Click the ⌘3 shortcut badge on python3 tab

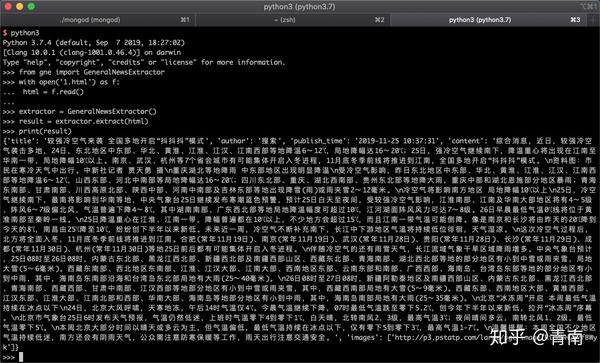coord(575,20)
